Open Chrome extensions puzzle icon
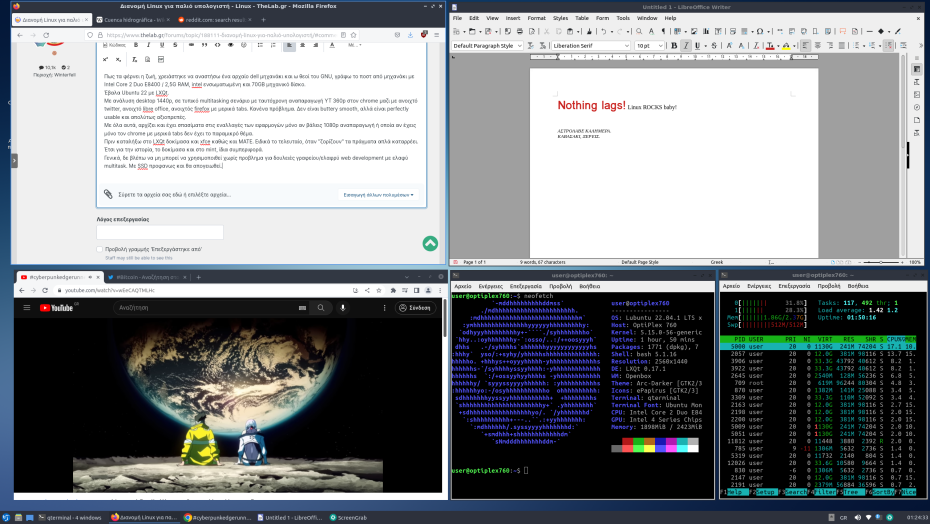Screen dimensions: 930x524 coord(393,290)
